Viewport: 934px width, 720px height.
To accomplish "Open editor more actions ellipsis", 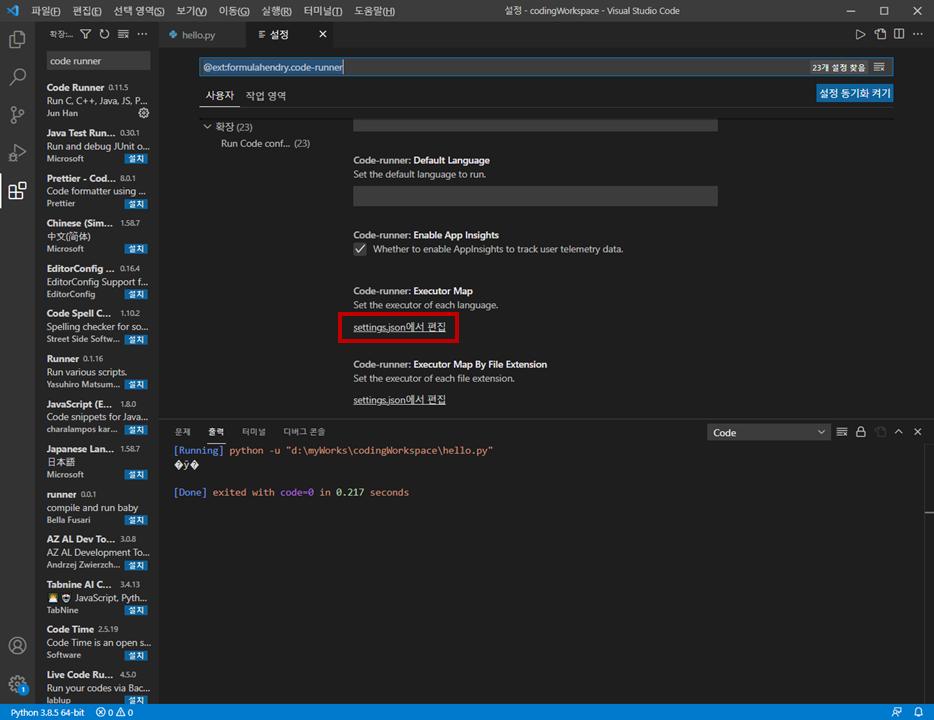I will [x=918, y=35].
